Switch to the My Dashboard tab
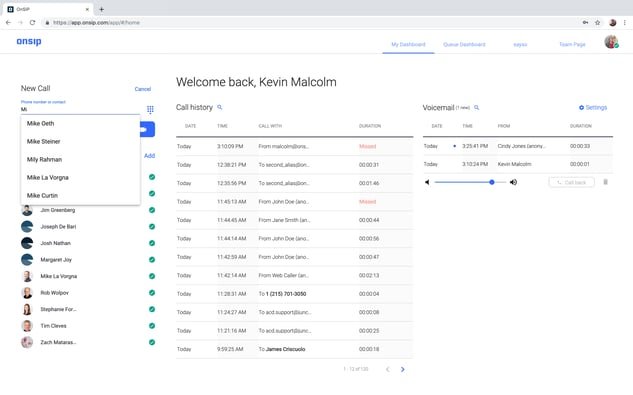The width and height of the screenshot is (633, 395). click(x=408, y=44)
